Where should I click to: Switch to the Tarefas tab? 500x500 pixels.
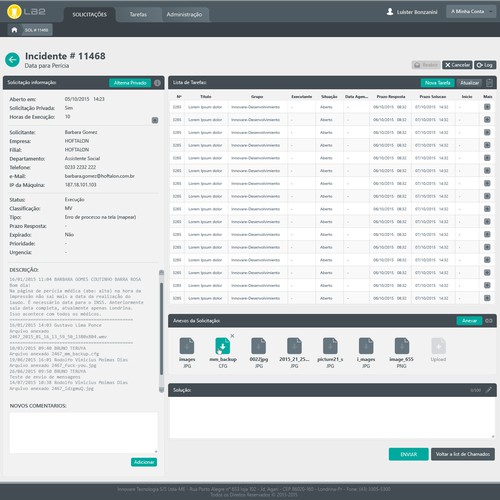(x=138, y=14)
